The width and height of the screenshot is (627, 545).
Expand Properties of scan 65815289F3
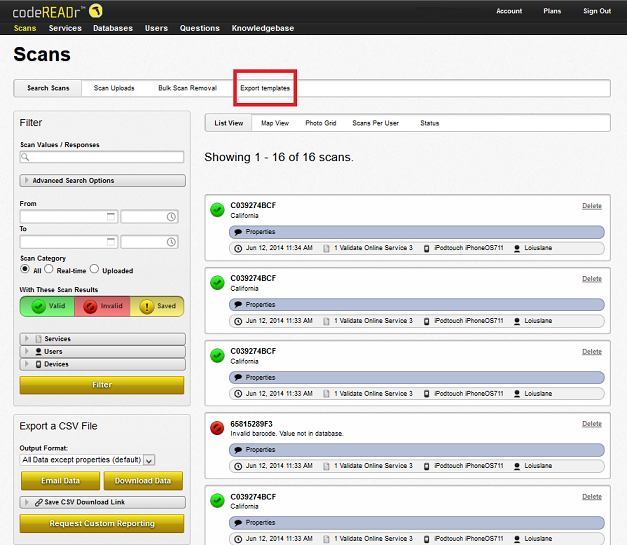[417, 450]
